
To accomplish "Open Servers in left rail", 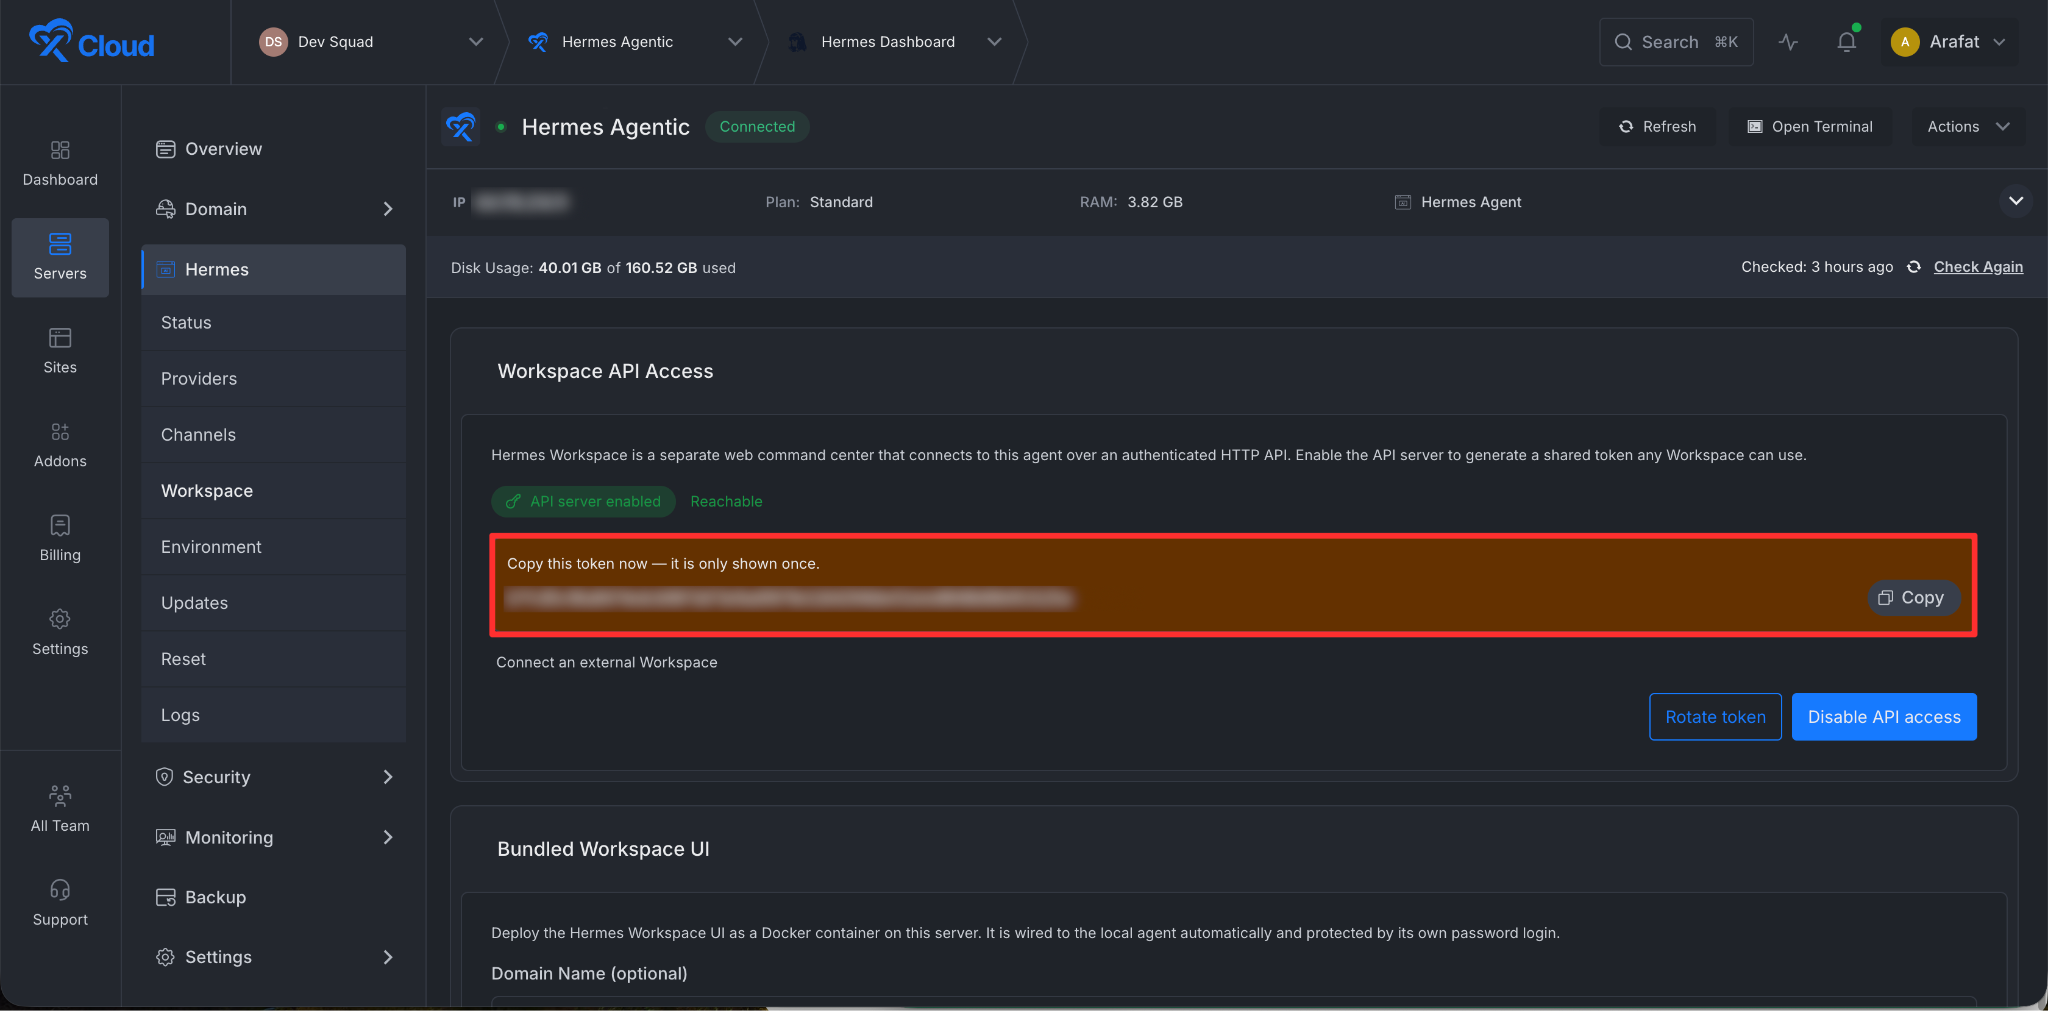I will 60,257.
